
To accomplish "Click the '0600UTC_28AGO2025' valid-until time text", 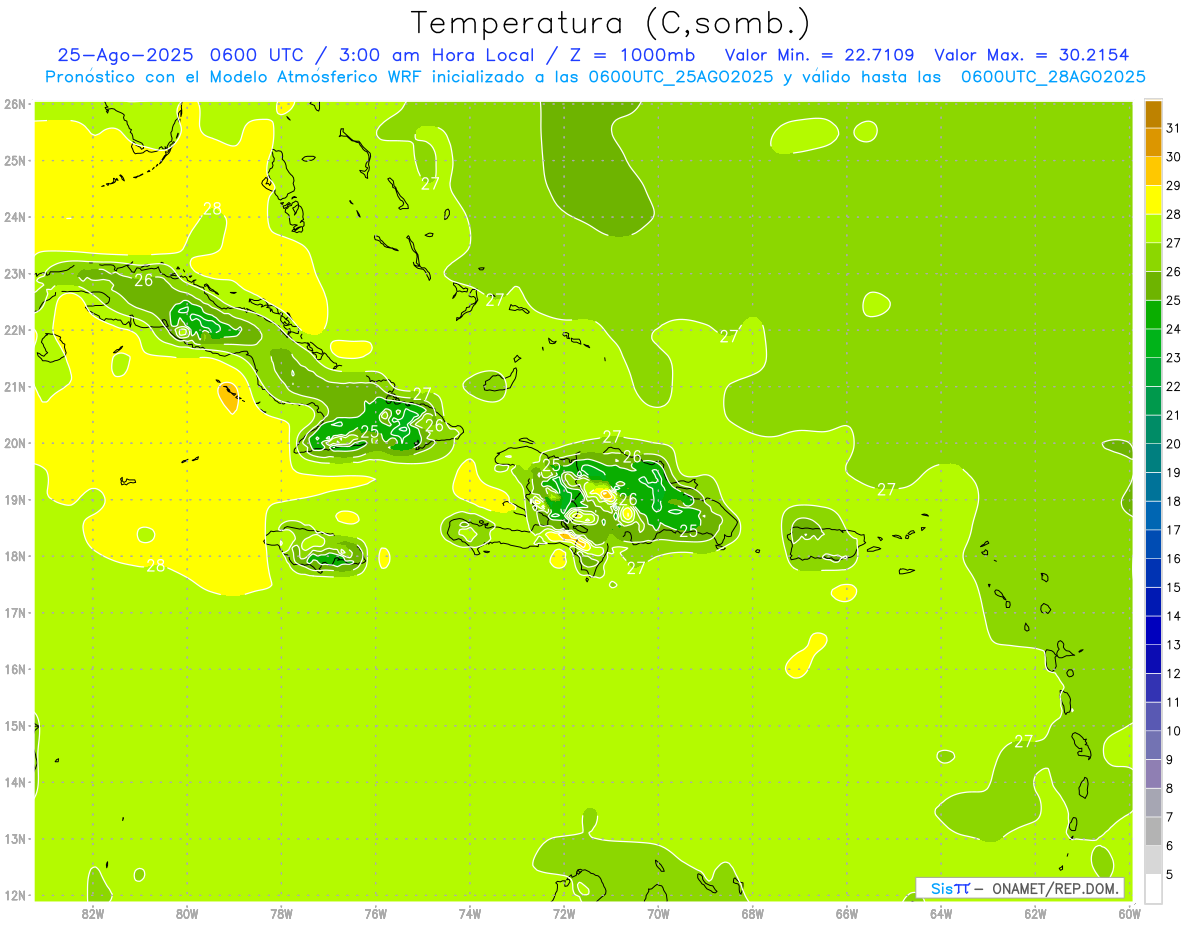I will coord(1053,77).
